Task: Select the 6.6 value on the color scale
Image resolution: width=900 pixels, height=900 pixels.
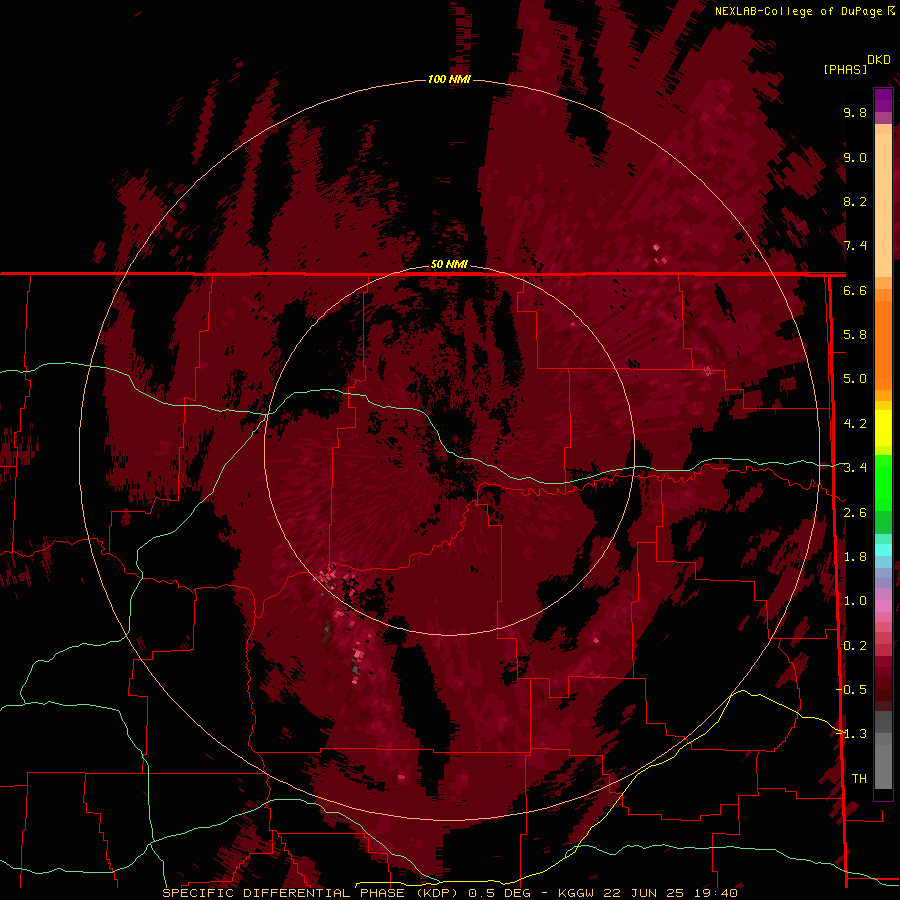Action: point(855,290)
